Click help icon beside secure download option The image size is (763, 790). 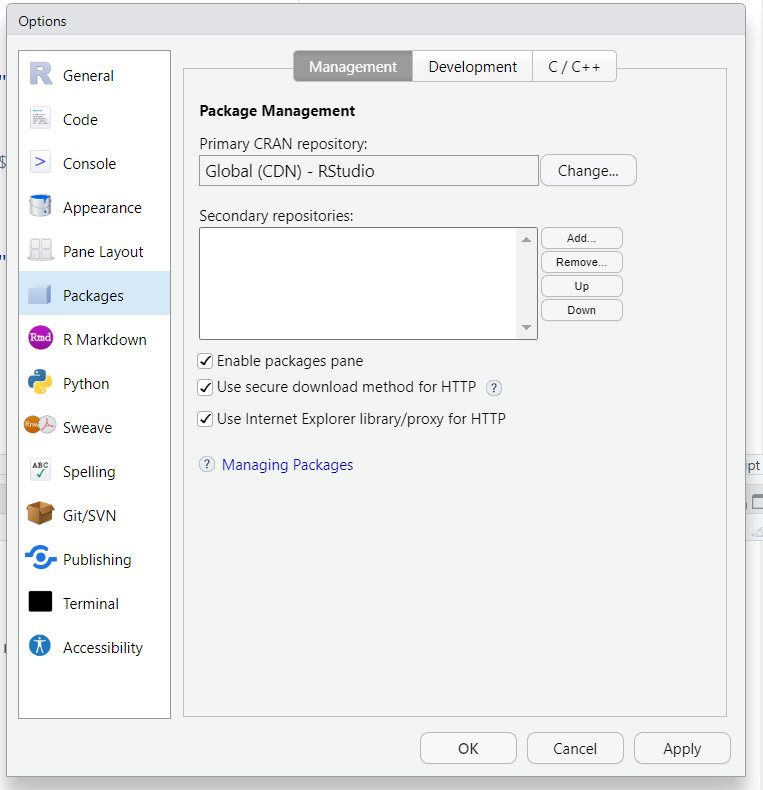[493, 388]
